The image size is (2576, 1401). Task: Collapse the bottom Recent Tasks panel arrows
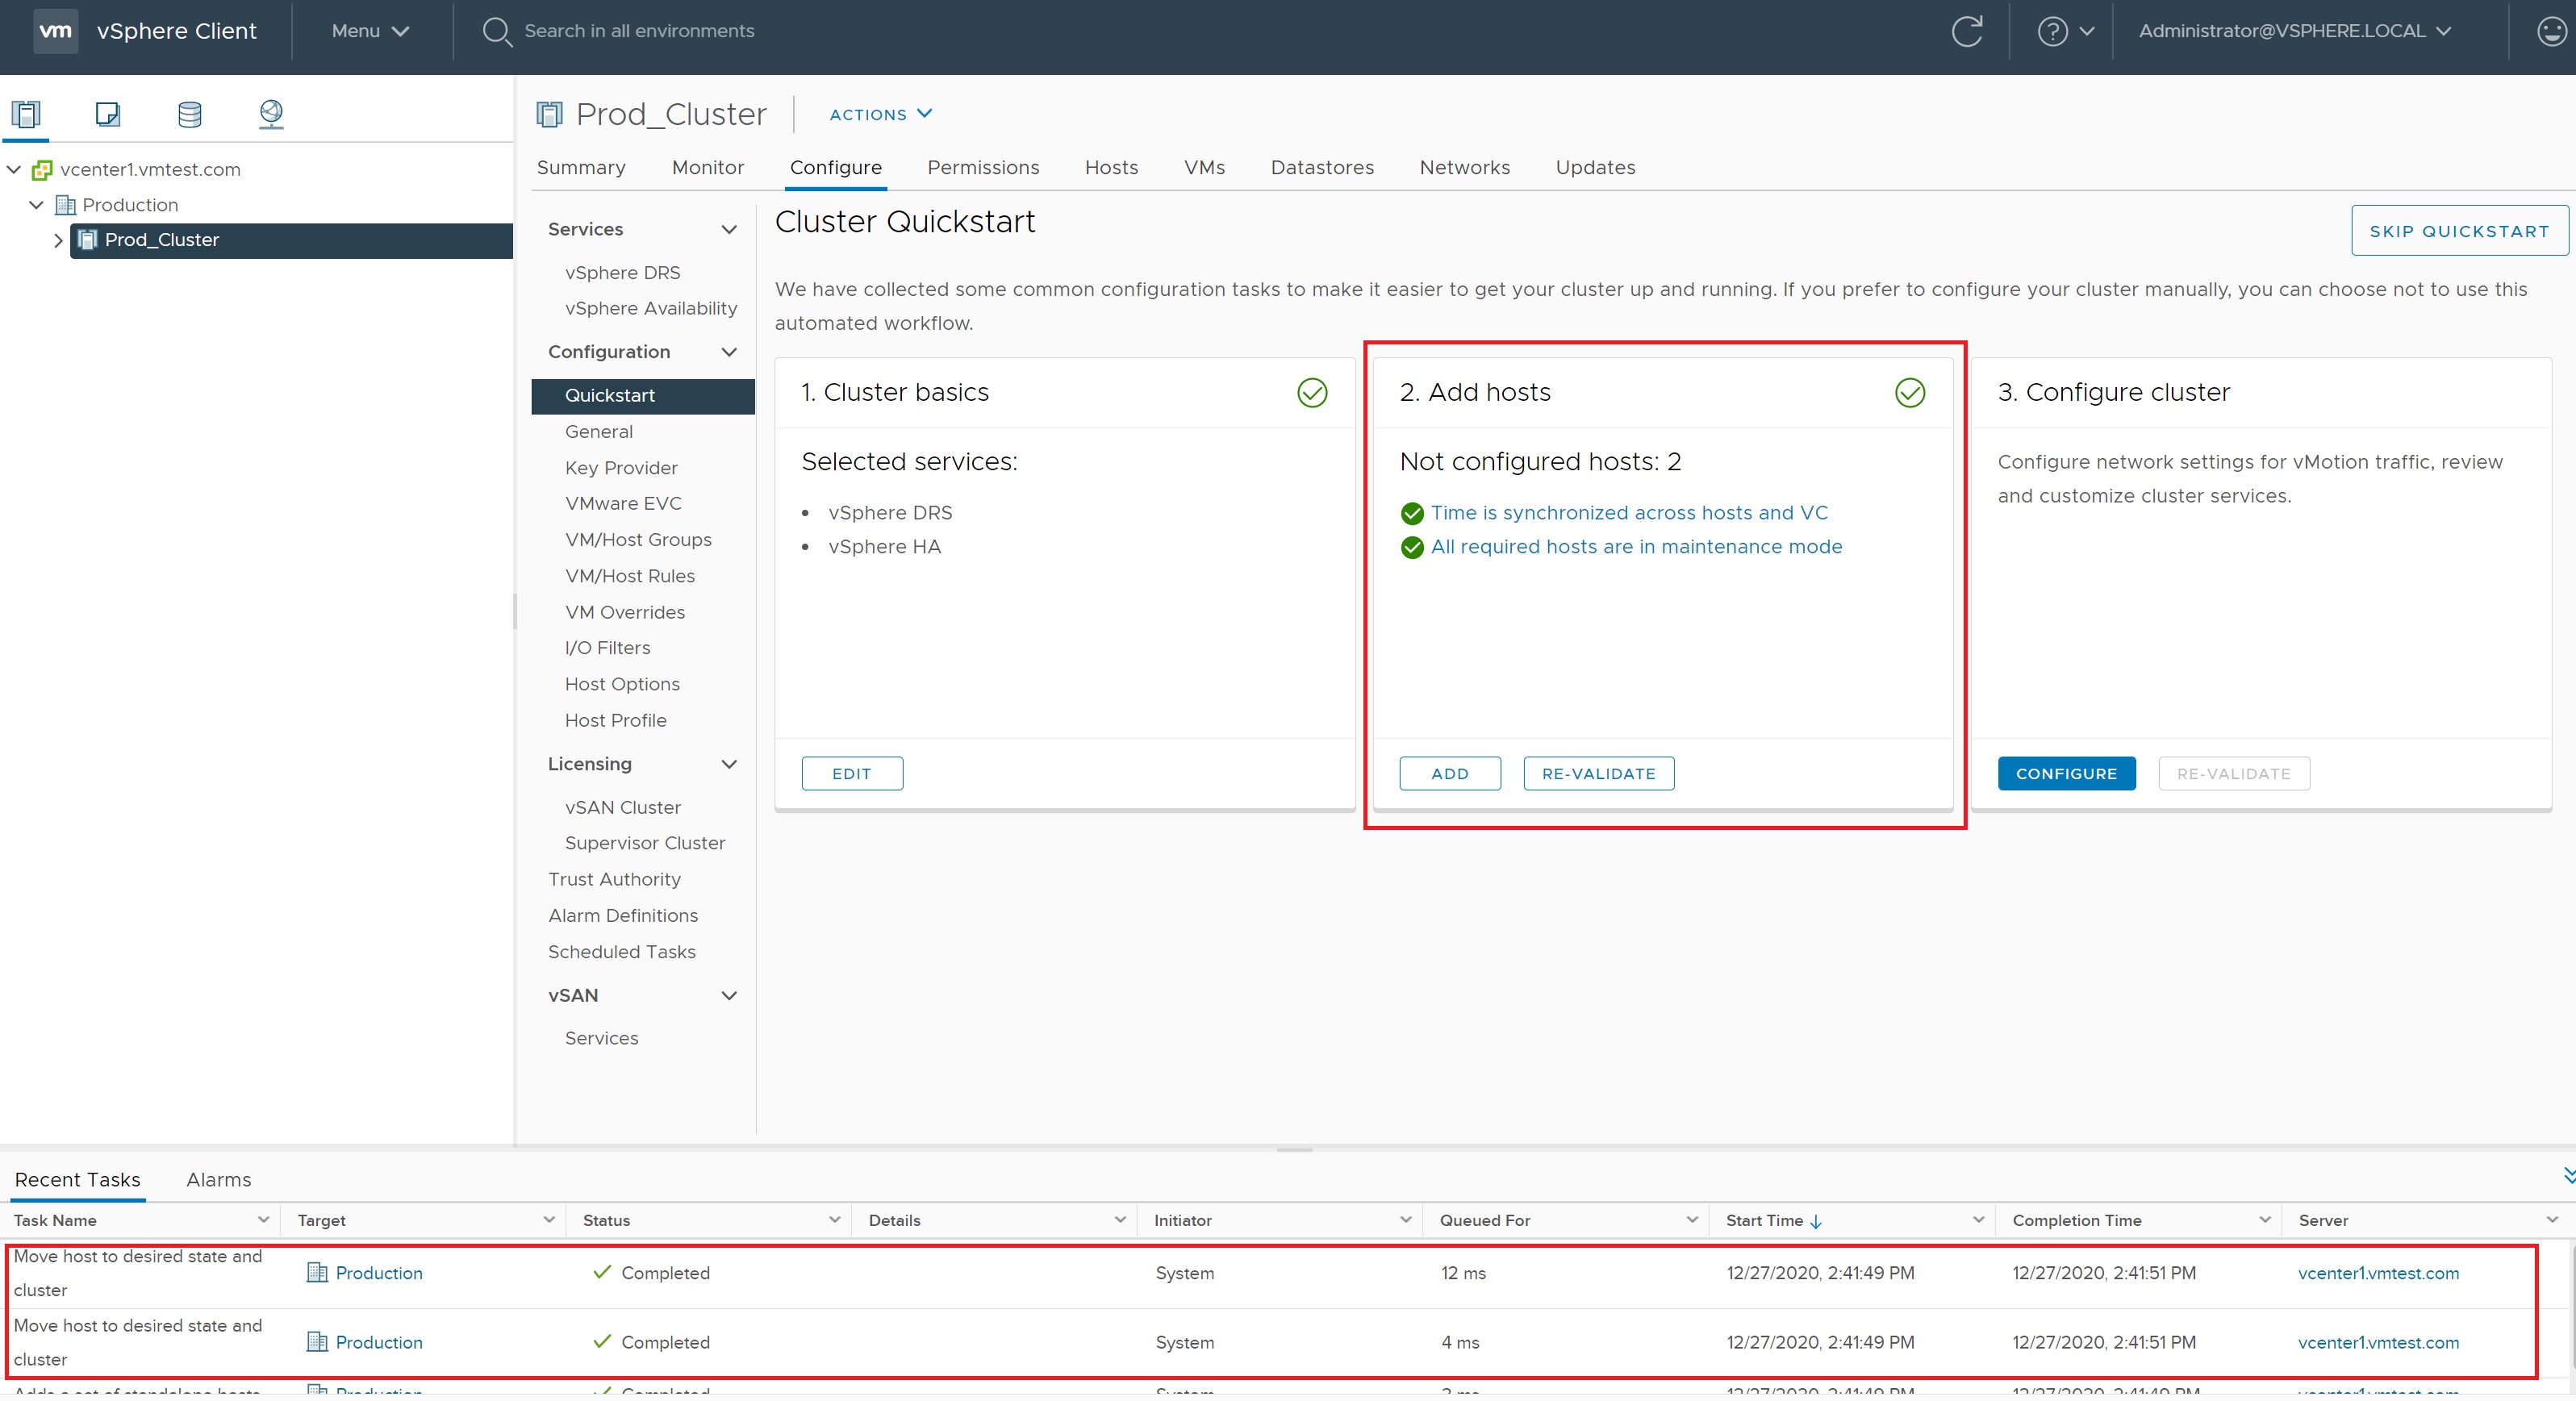tap(2567, 1175)
